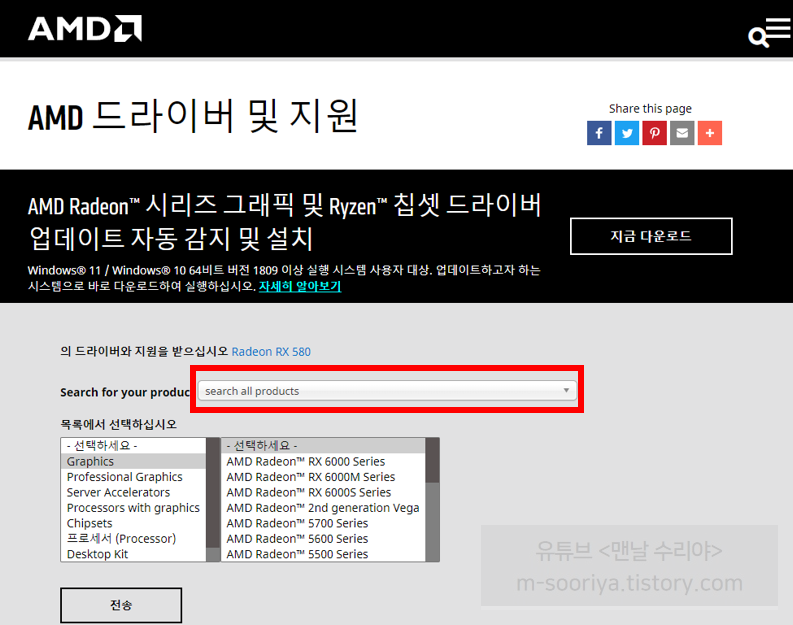Select Chipsets category
The image size is (793, 625).
[134, 523]
